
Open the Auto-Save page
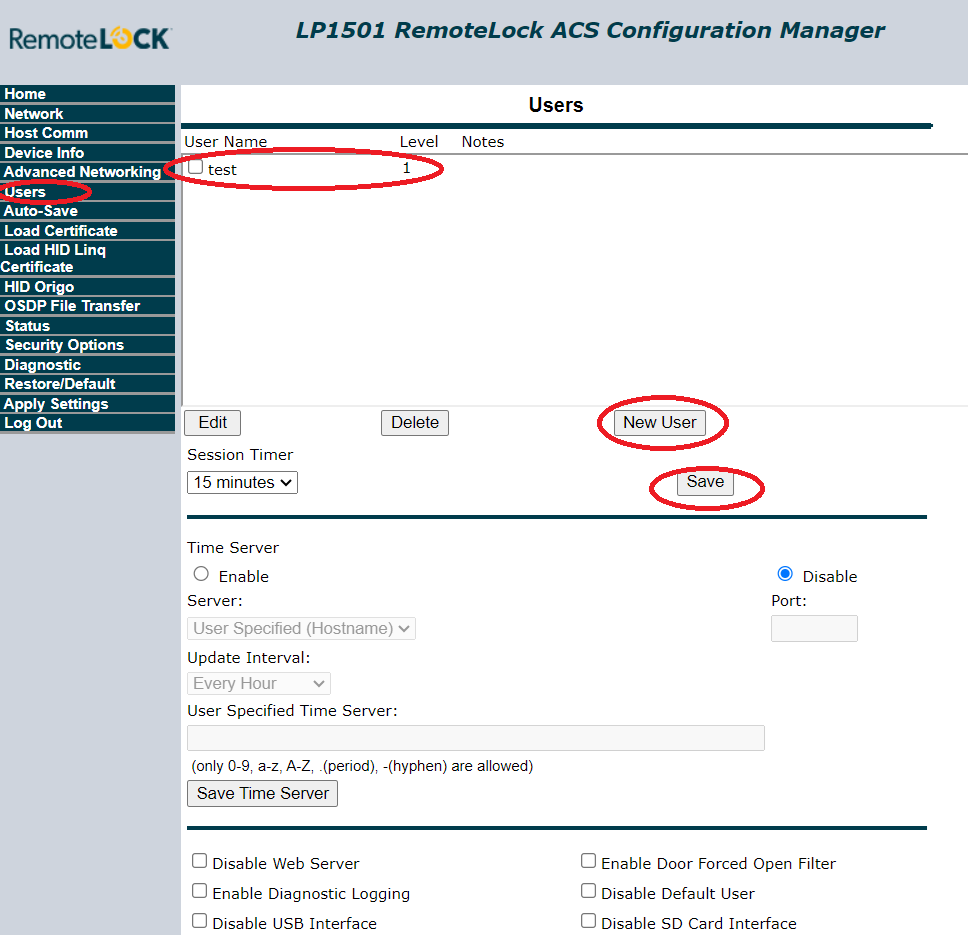(x=87, y=211)
